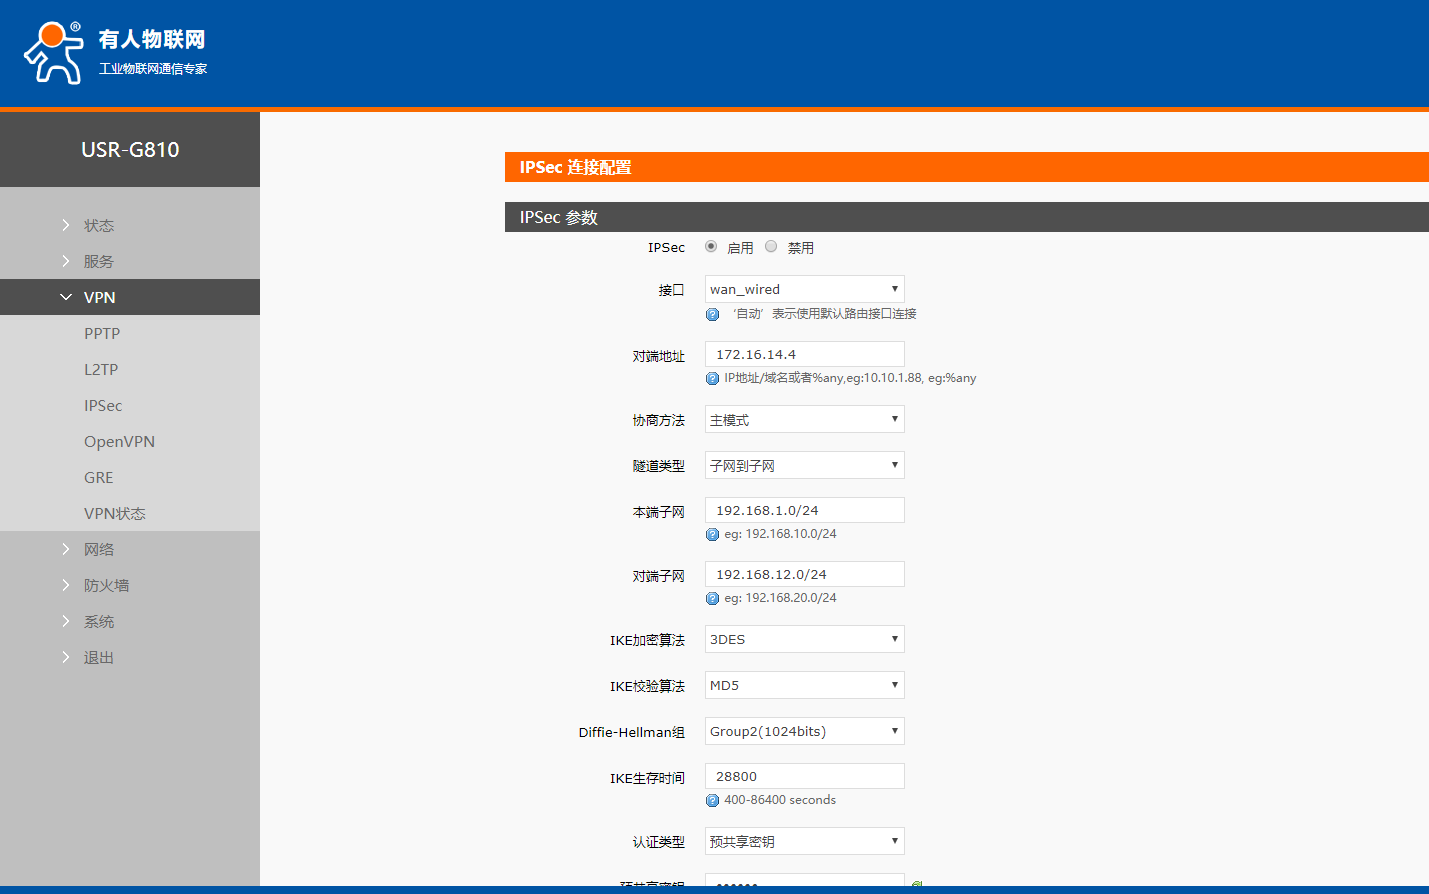Click the peer address field 172.16.14.4
1429x894 pixels.
(x=804, y=354)
